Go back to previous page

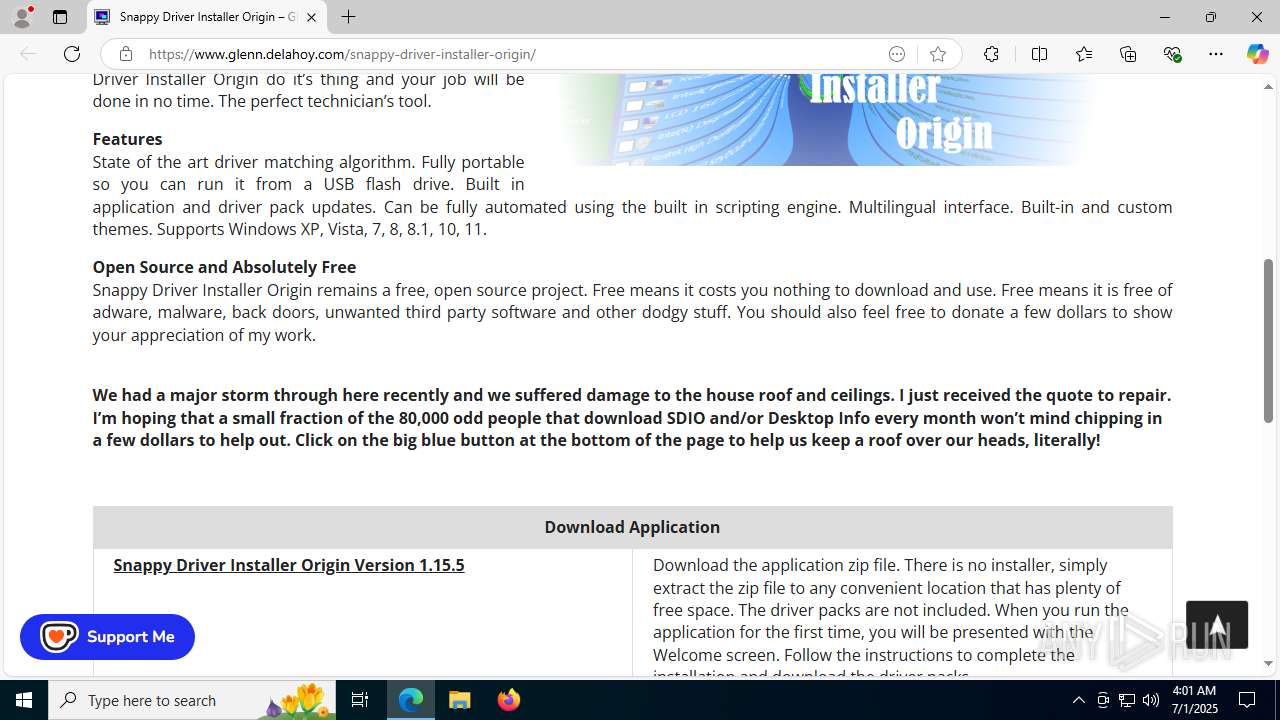(x=28, y=54)
